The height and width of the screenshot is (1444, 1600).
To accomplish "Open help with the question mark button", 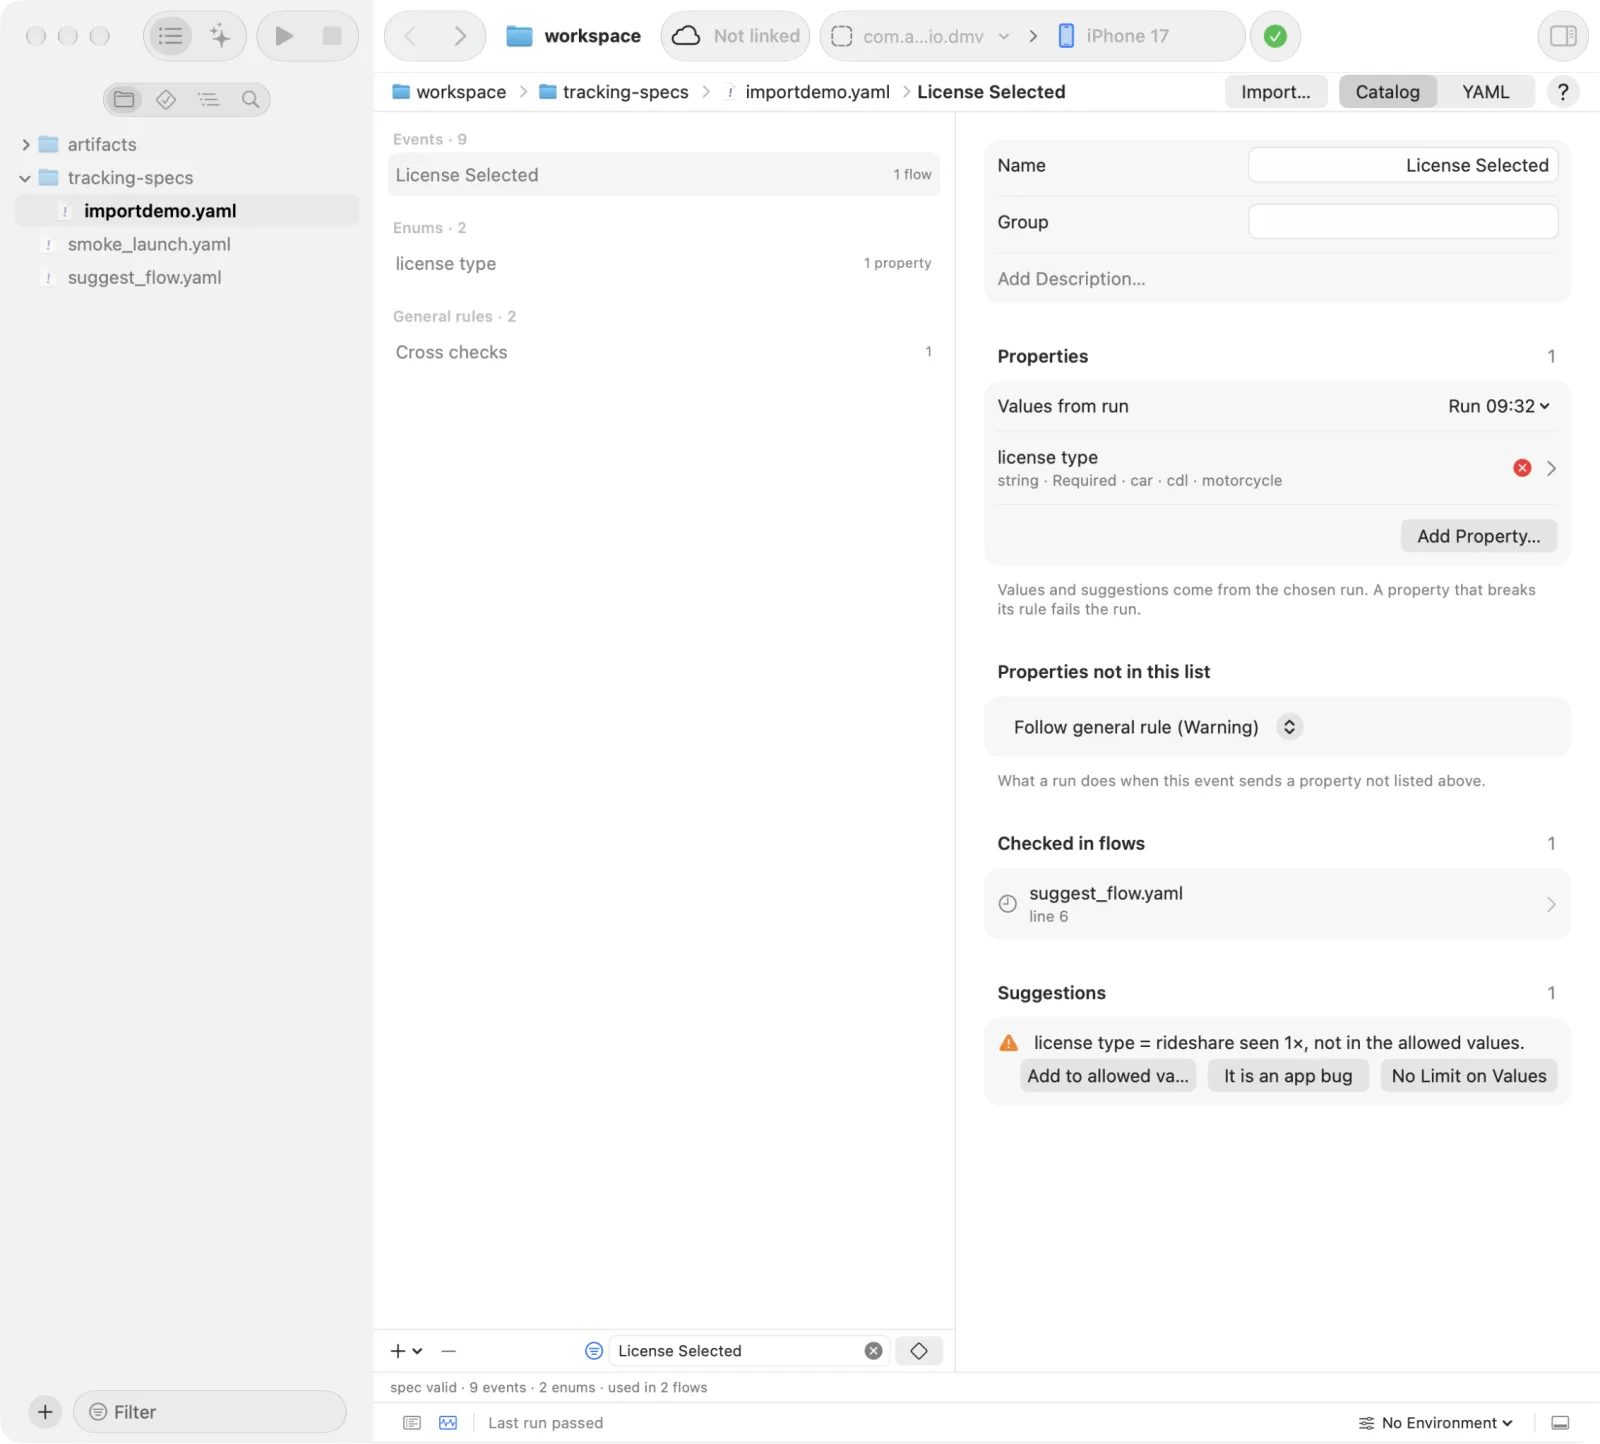I will 1562,92.
